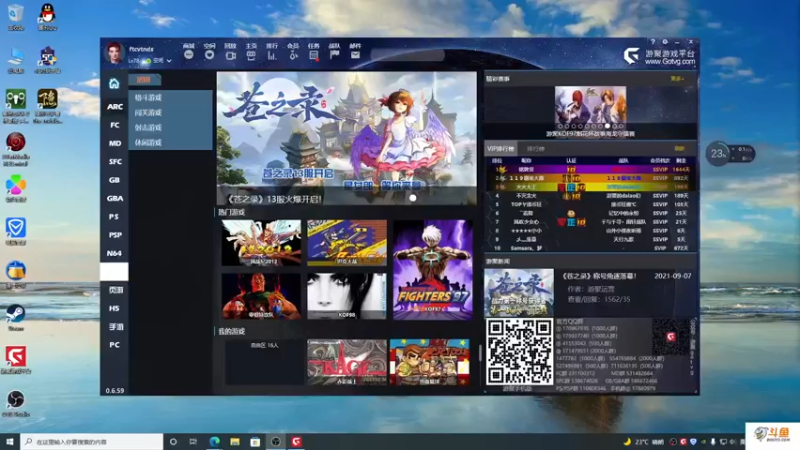800x450 pixels.
Task: Open QQ penguin desktop shortcut
Action: [47, 16]
